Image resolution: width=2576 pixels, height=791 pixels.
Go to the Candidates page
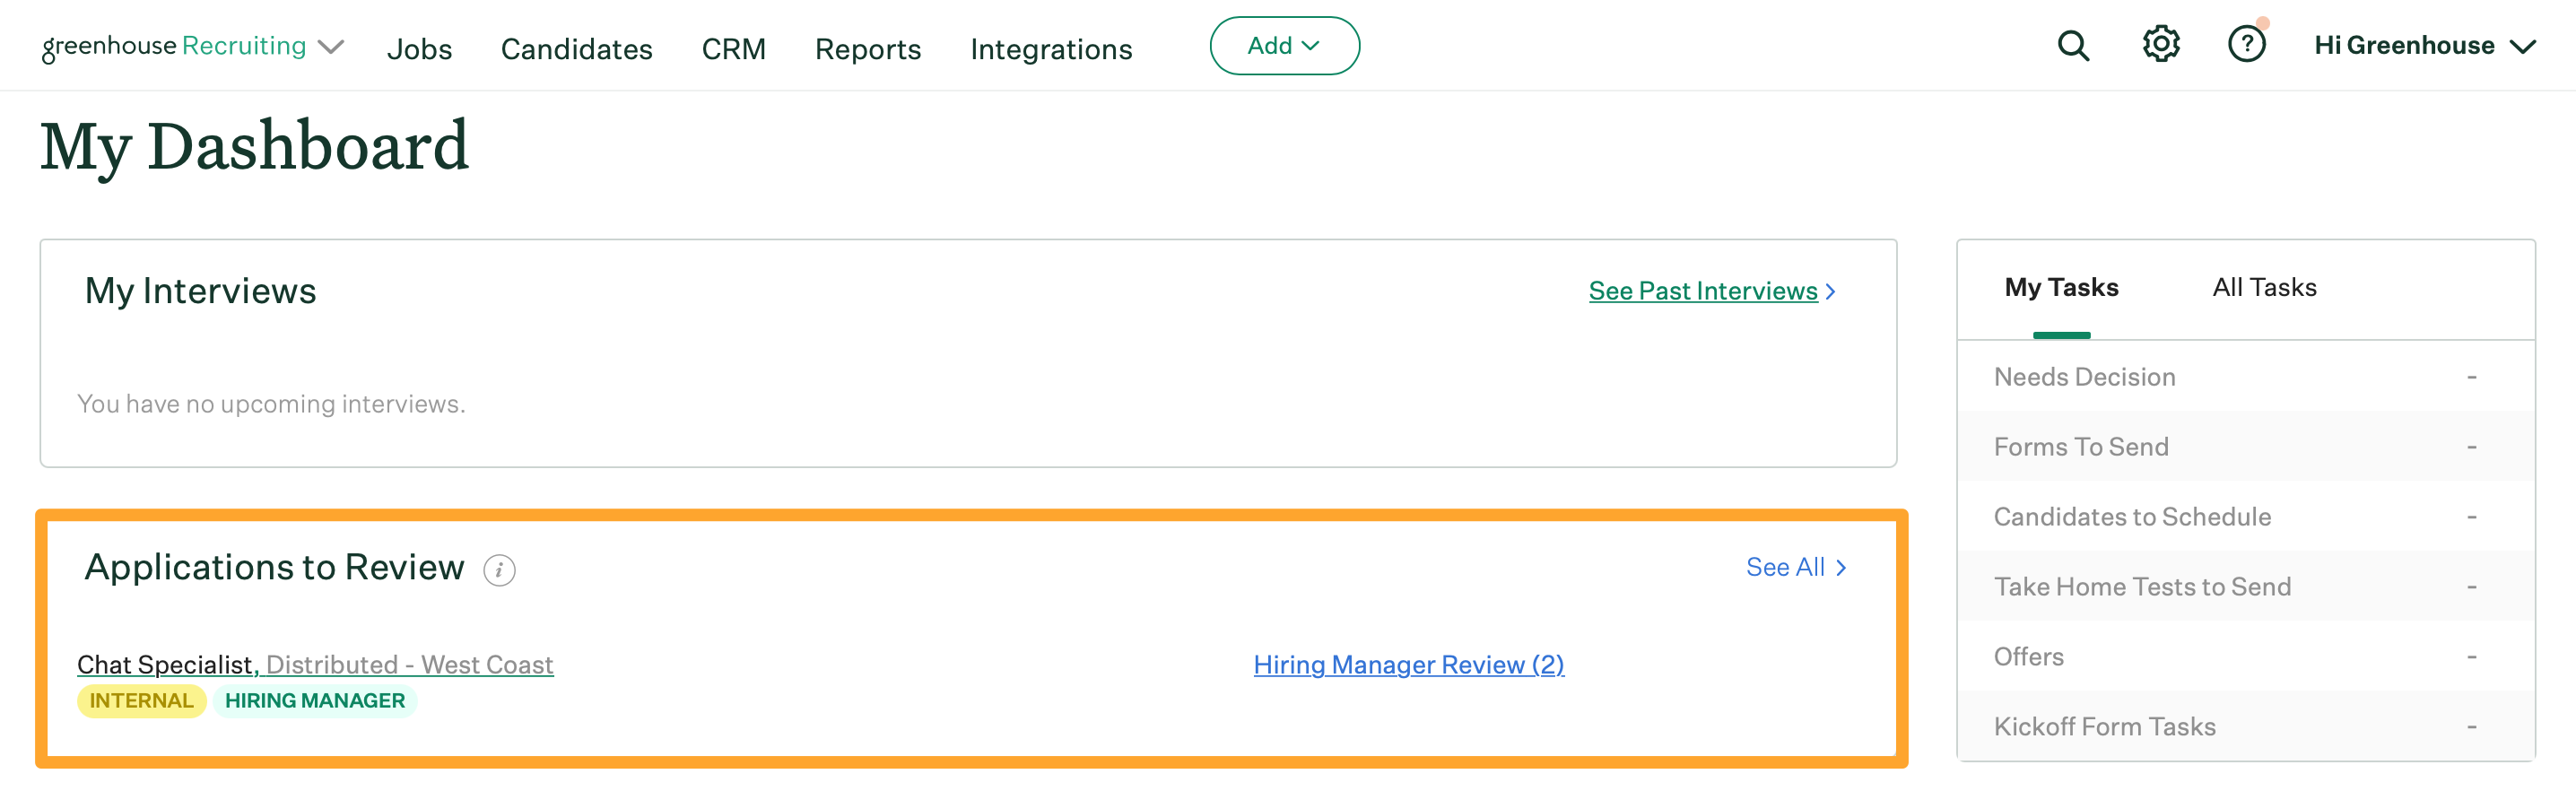click(x=576, y=49)
